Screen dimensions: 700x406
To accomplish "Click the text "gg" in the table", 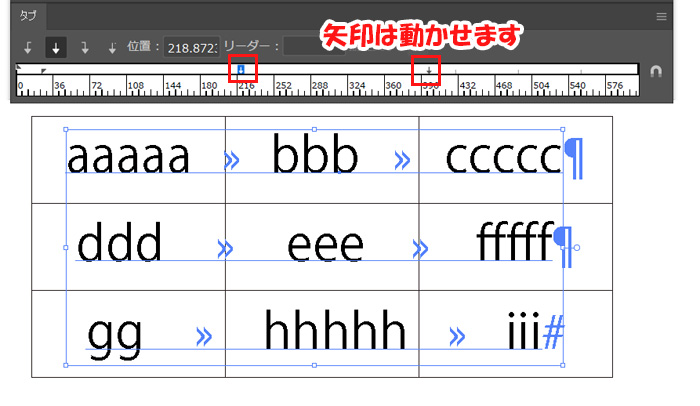I will tap(115, 338).
